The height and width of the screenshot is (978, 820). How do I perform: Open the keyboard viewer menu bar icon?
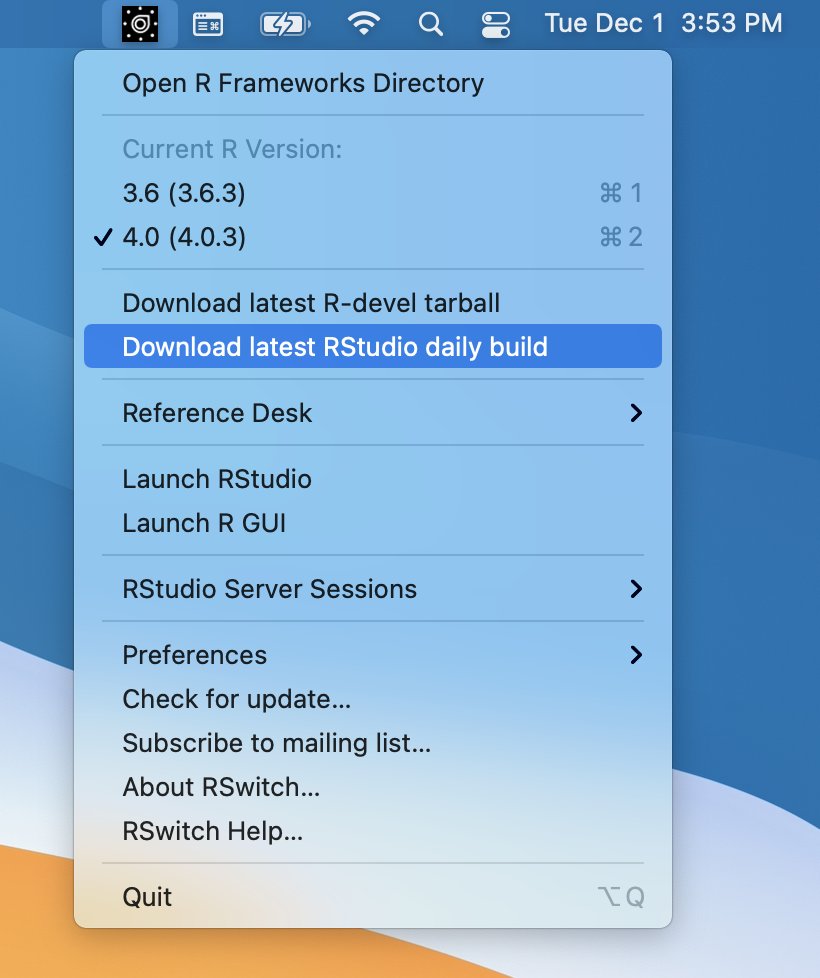coord(208,24)
